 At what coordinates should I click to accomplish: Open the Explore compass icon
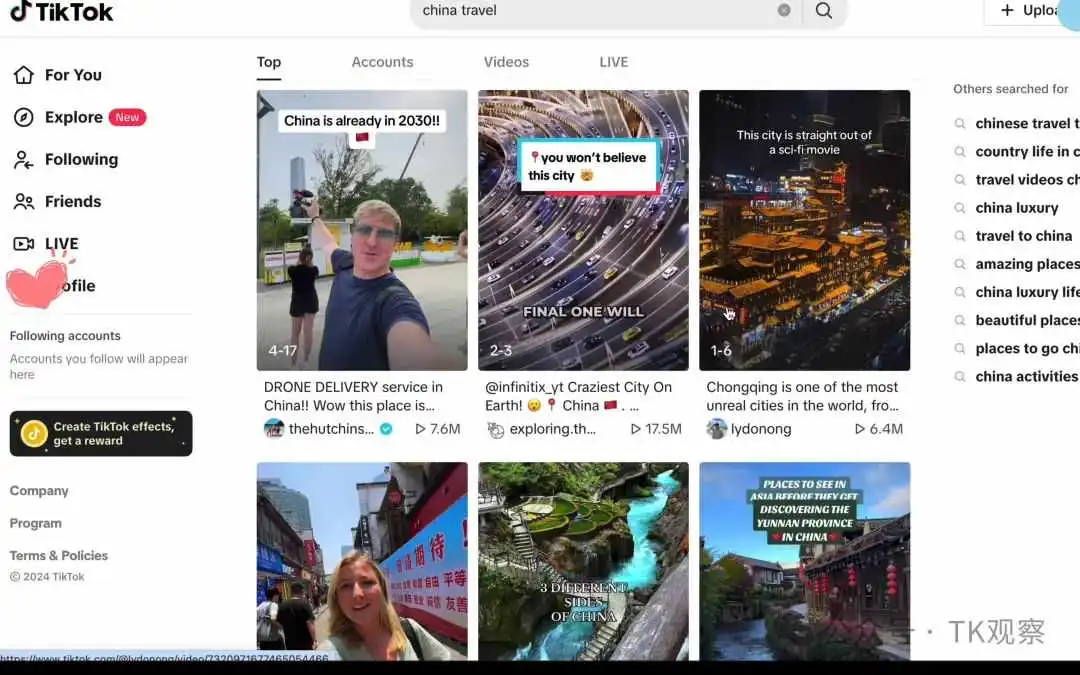pyautogui.click(x=23, y=117)
